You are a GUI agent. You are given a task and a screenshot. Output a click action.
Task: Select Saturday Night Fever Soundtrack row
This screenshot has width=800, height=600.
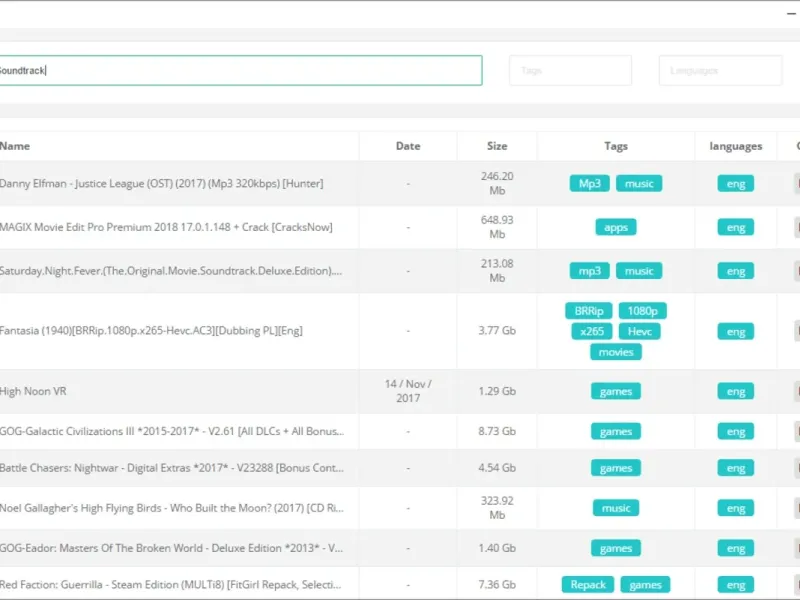pos(400,271)
